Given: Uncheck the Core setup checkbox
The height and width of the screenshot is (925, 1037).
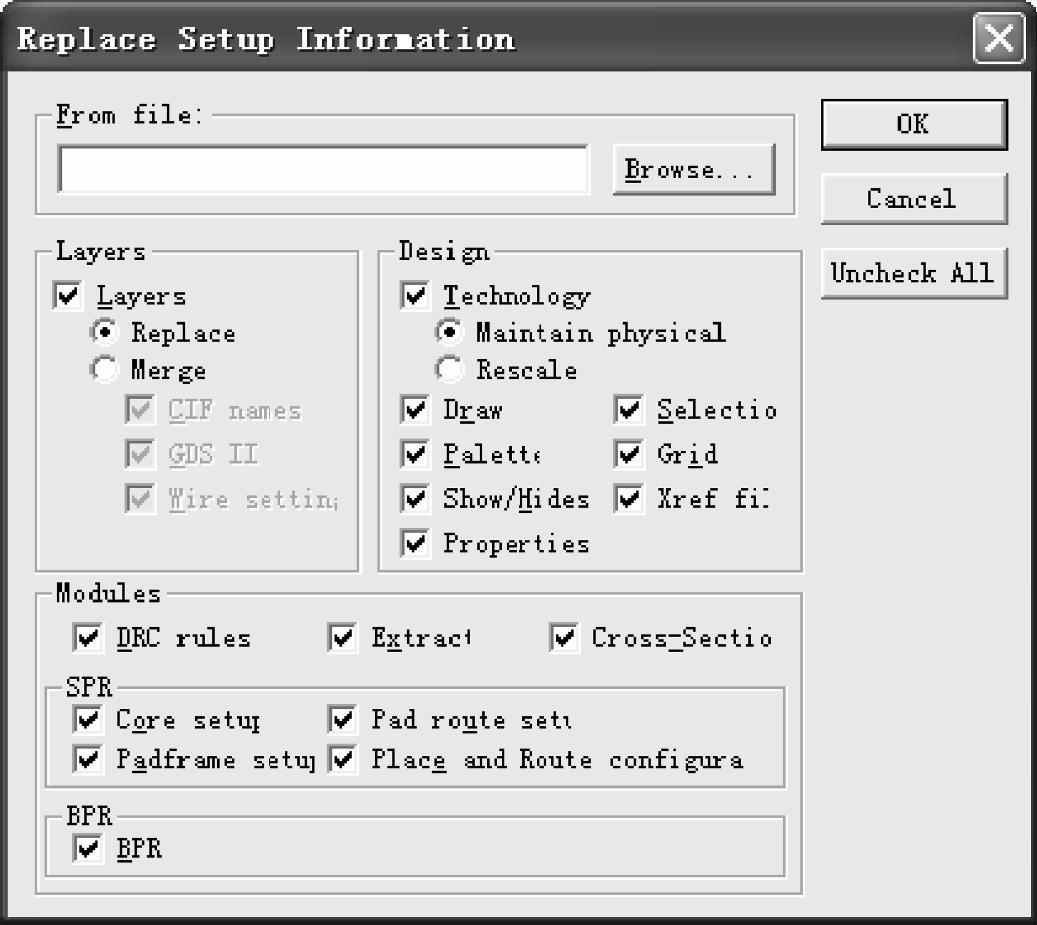Looking at the screenshot, I should [x=88, y=720].
